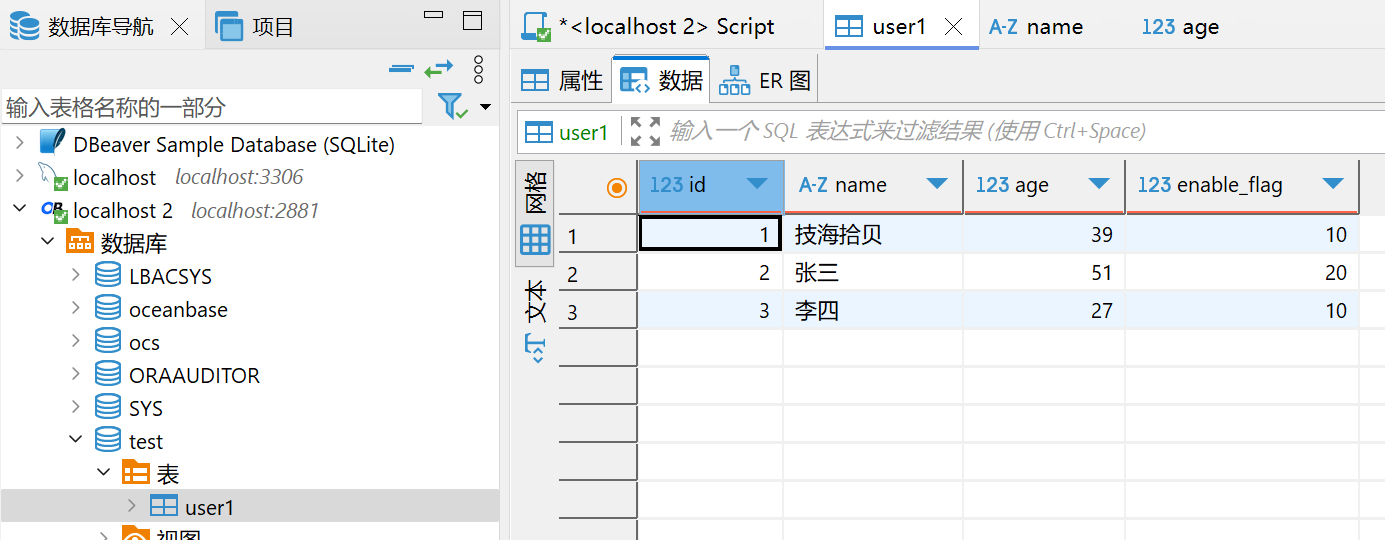Collapse the test database node
The height and width of the screenshot is (540, 1385).
[x=76, y=441]
